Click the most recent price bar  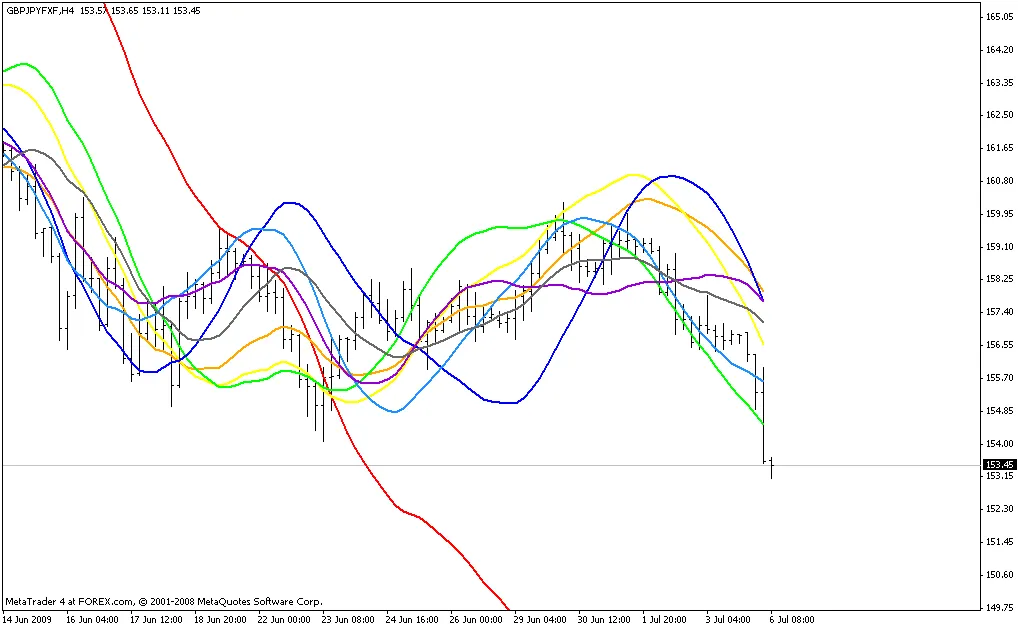tap(771, 468)
